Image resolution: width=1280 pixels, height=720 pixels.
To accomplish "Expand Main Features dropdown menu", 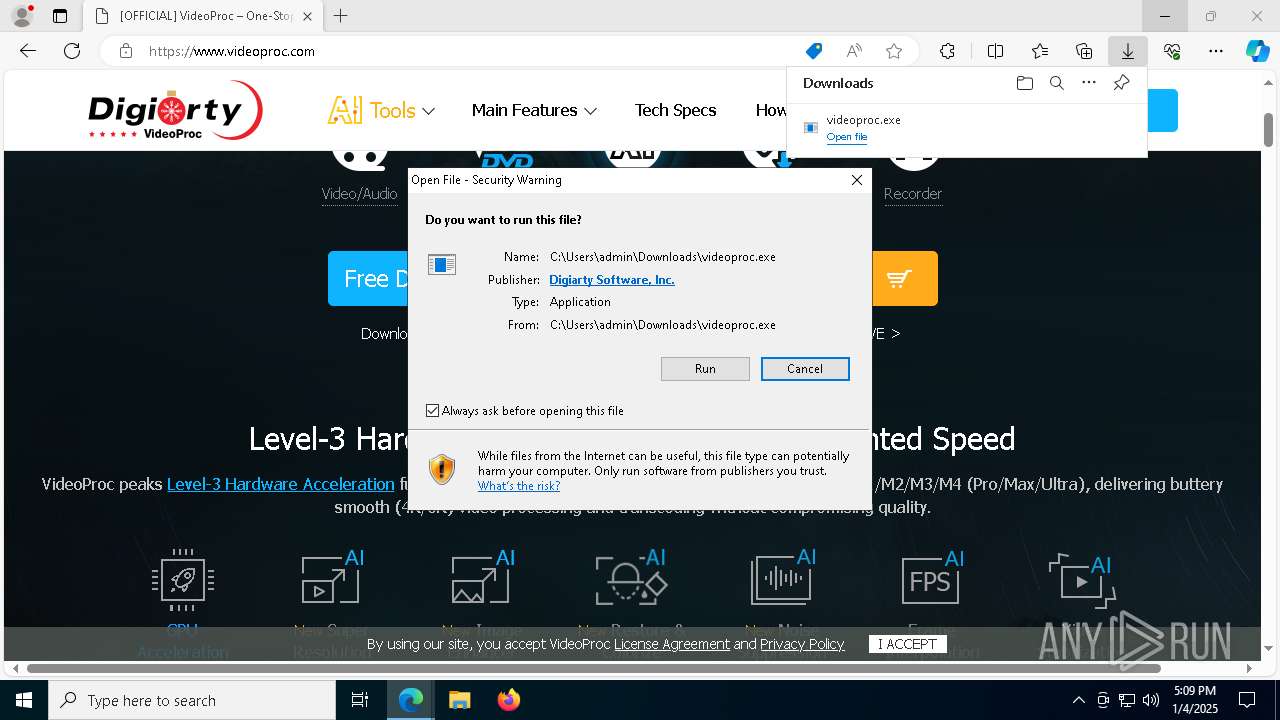I will pyautogui.click(x=534, y=110).
